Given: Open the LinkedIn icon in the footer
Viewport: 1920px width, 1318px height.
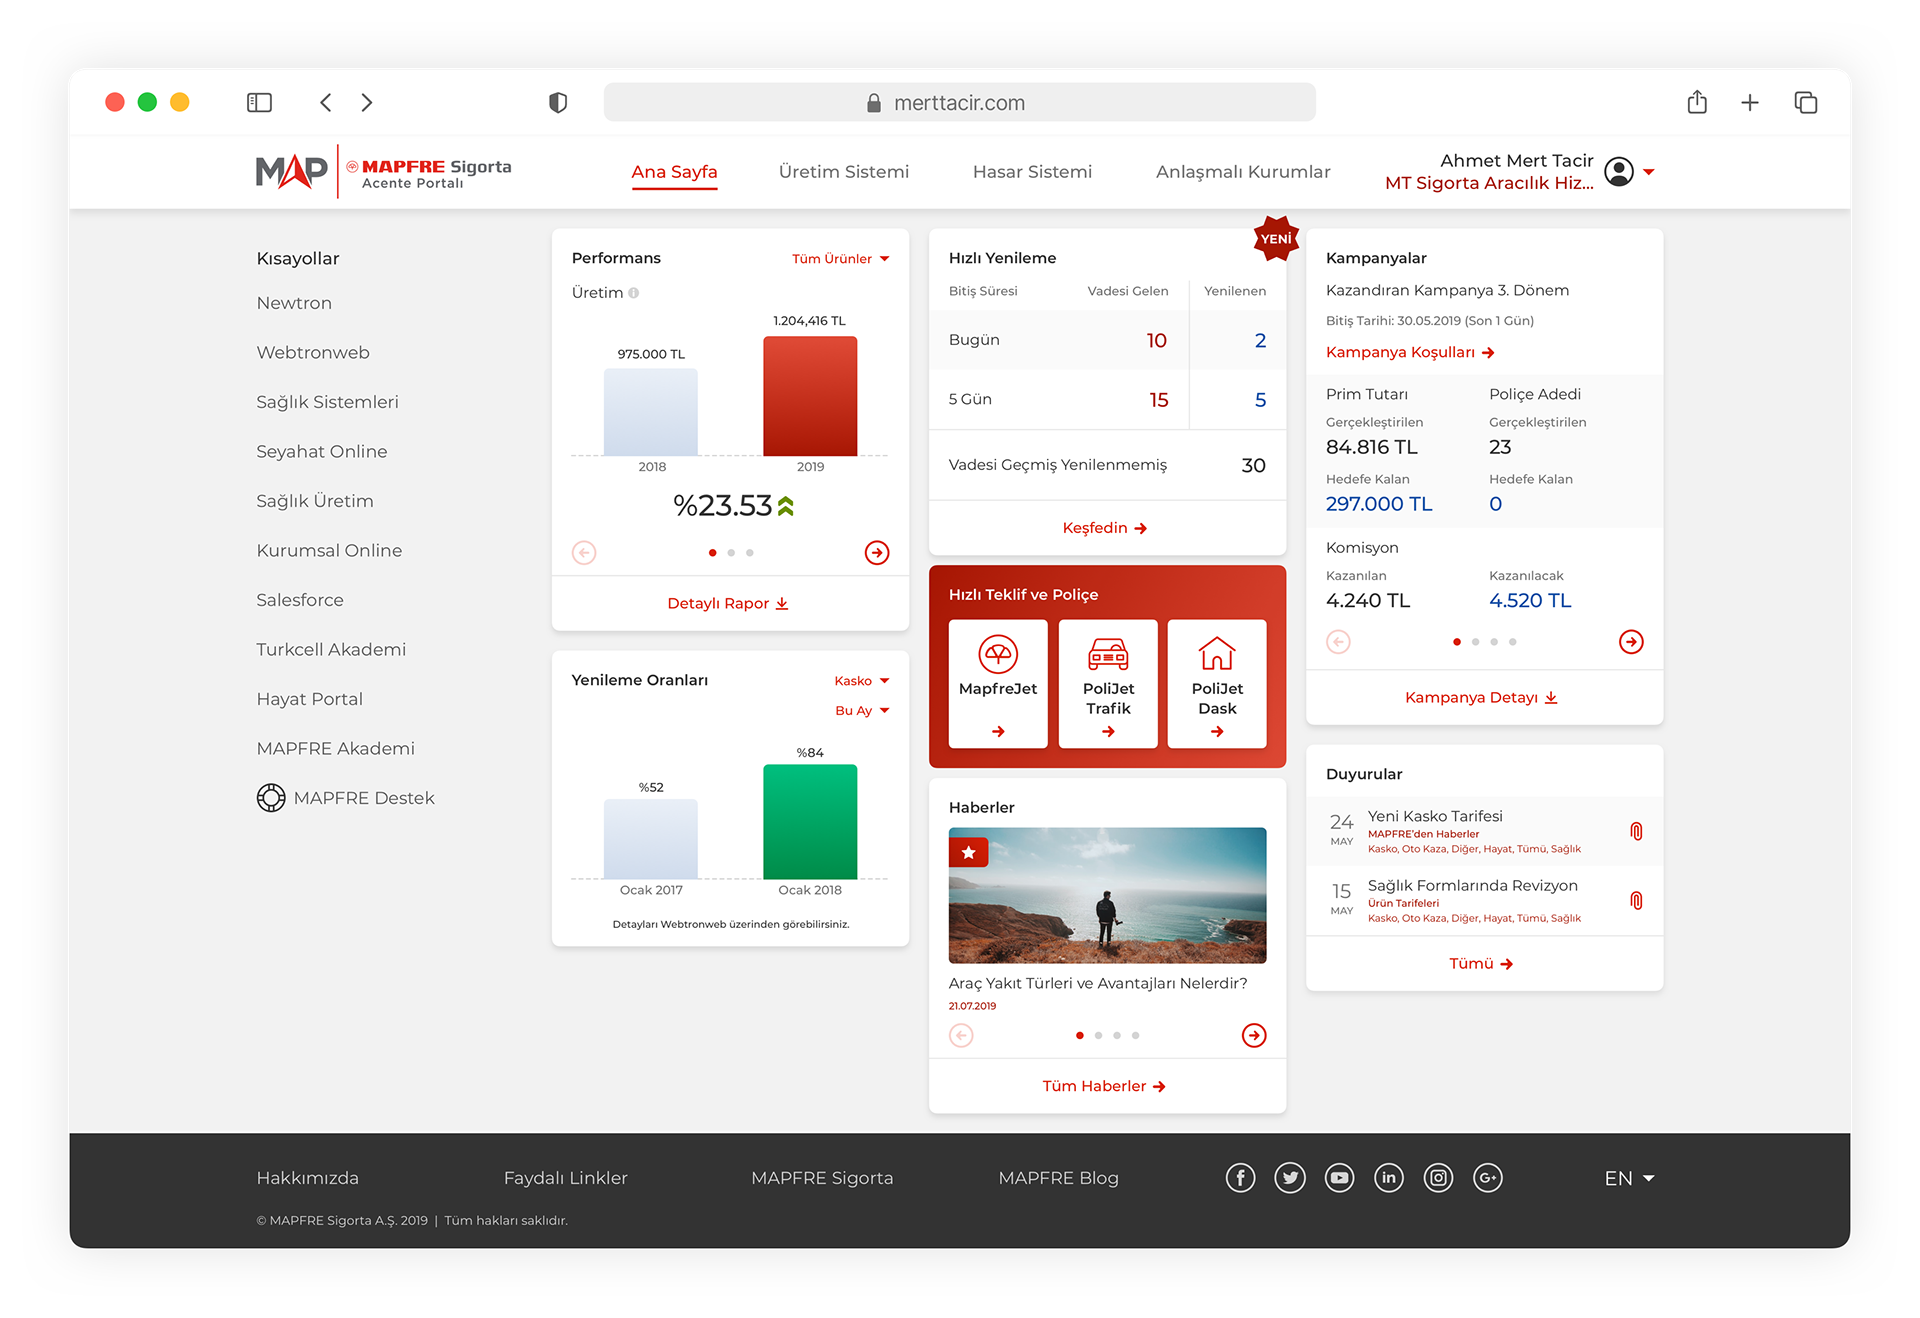Looking at the screenshot, I should (x=1389, y=1178).
